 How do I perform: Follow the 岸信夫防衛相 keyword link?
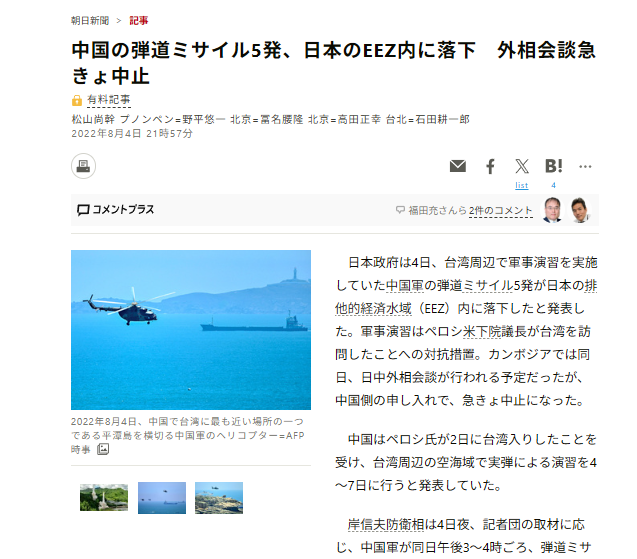coord(386,524)
